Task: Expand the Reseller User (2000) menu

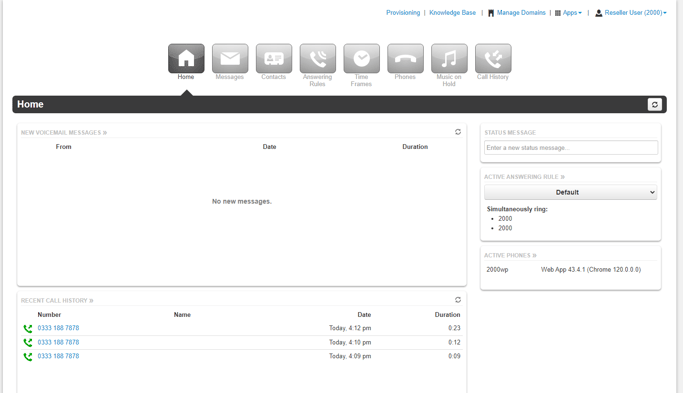Action: tap(631, 13)
